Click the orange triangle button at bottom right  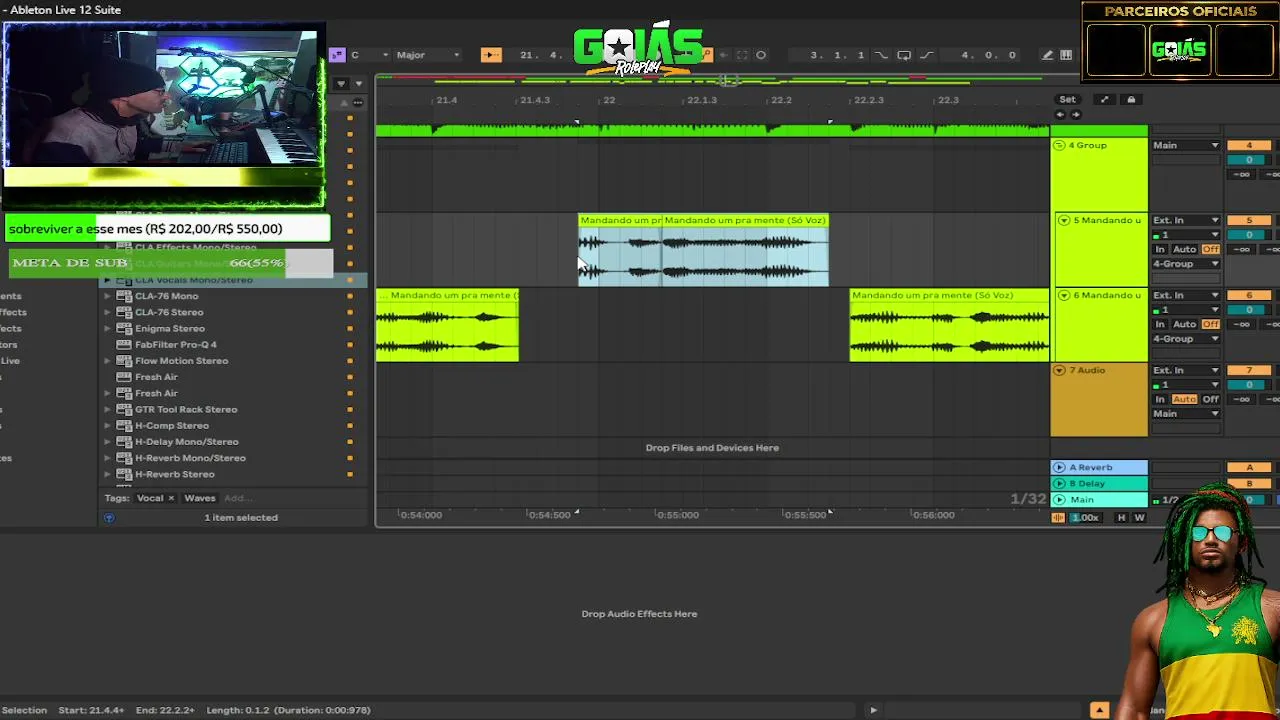click(x=1099, y=710)
